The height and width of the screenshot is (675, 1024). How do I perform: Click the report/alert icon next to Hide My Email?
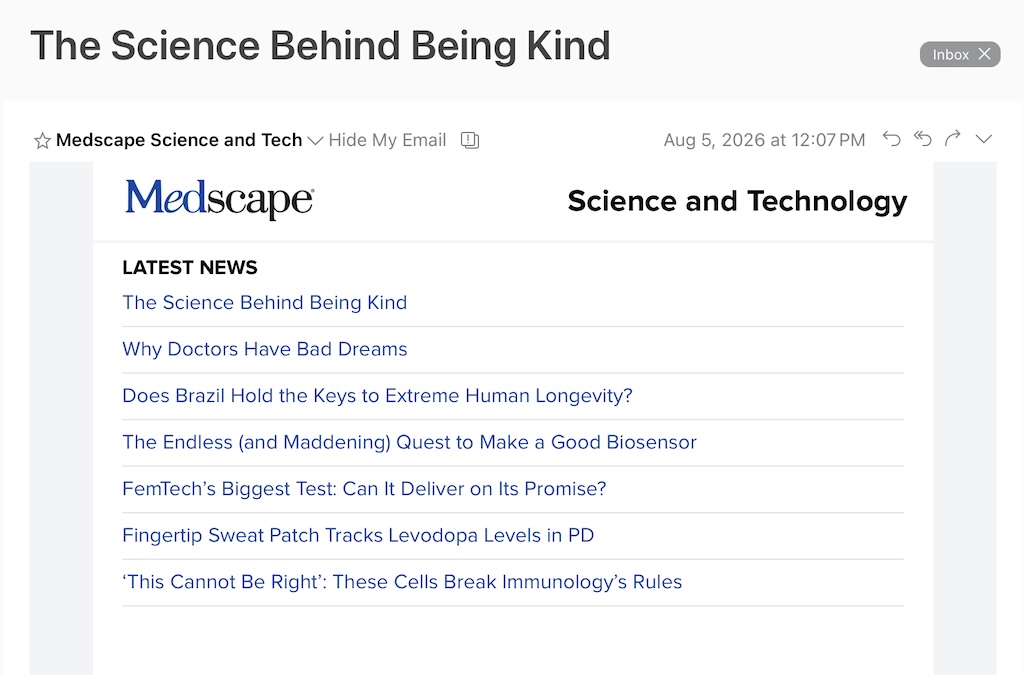(470, 140)
